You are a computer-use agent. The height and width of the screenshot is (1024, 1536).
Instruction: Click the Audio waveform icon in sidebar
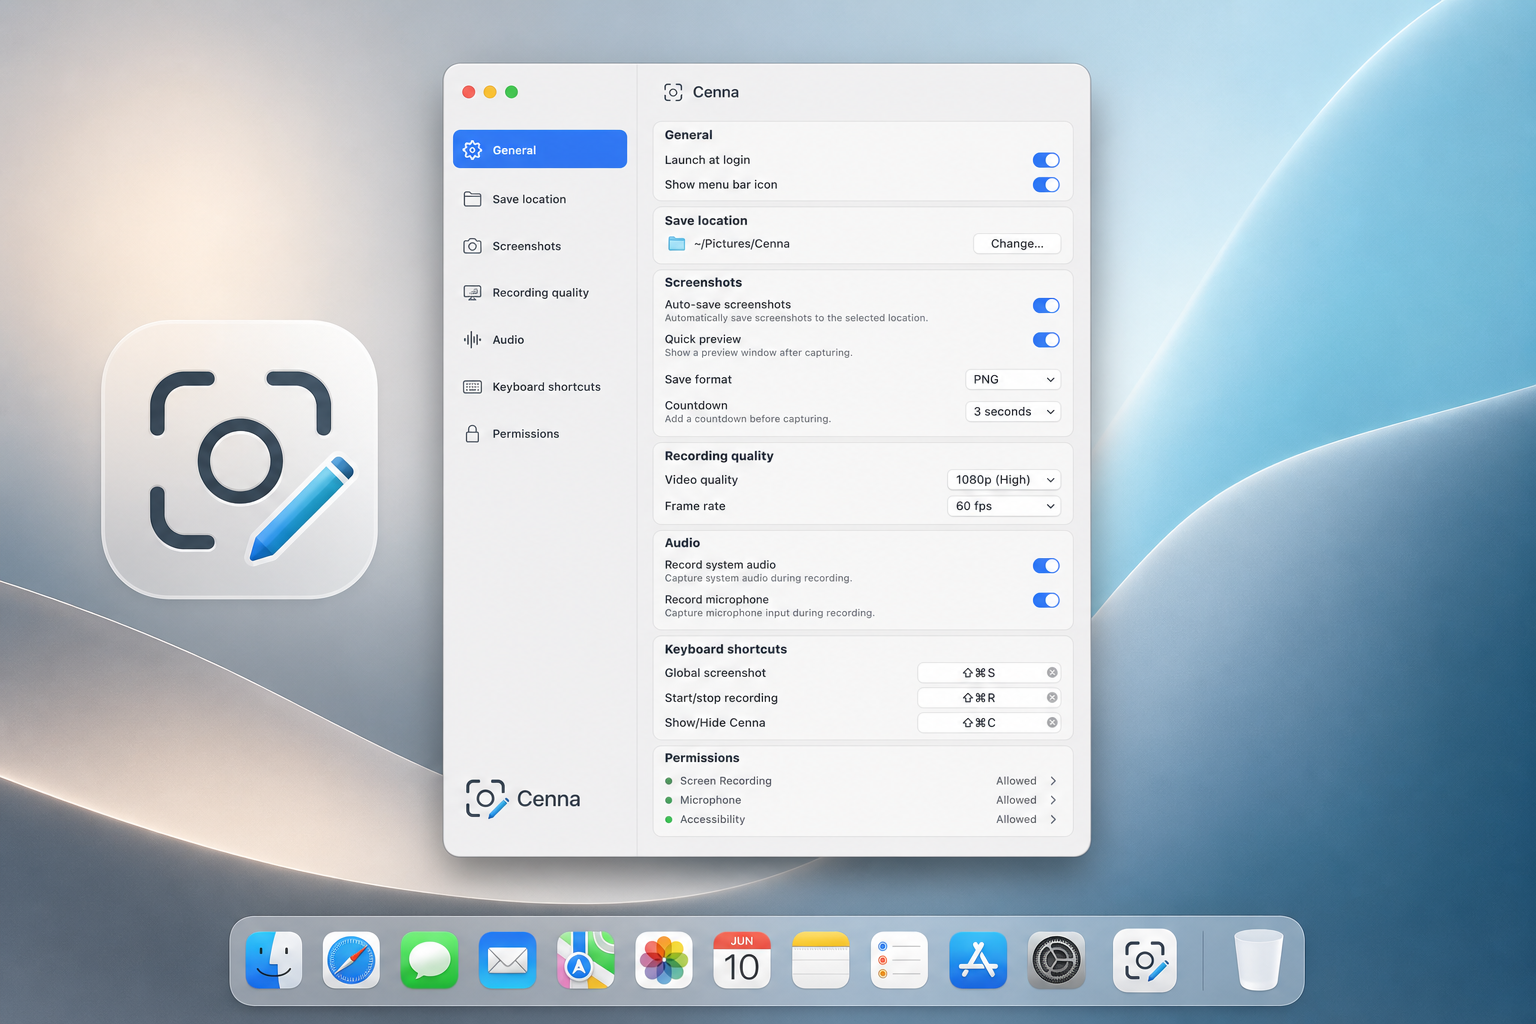pyautogui.click(x=473, y=340)
